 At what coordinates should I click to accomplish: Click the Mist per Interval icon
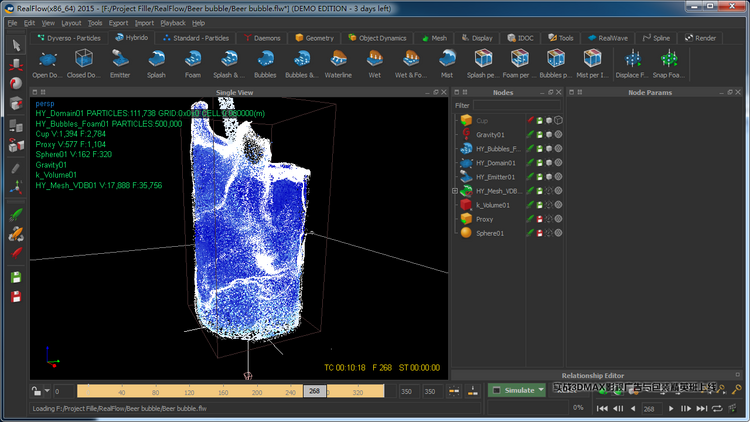(593, 64)
